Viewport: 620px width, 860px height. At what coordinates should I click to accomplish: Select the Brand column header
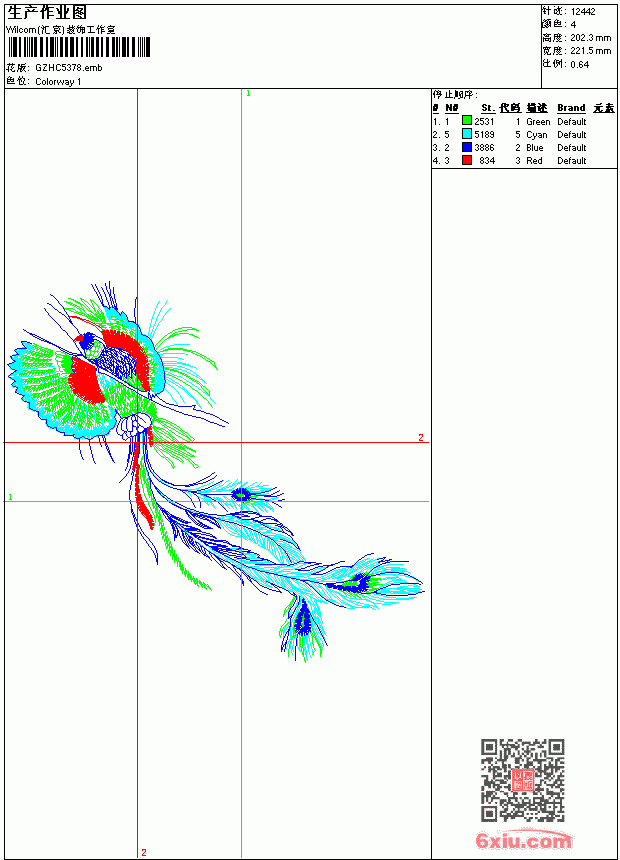pos(571,108)
